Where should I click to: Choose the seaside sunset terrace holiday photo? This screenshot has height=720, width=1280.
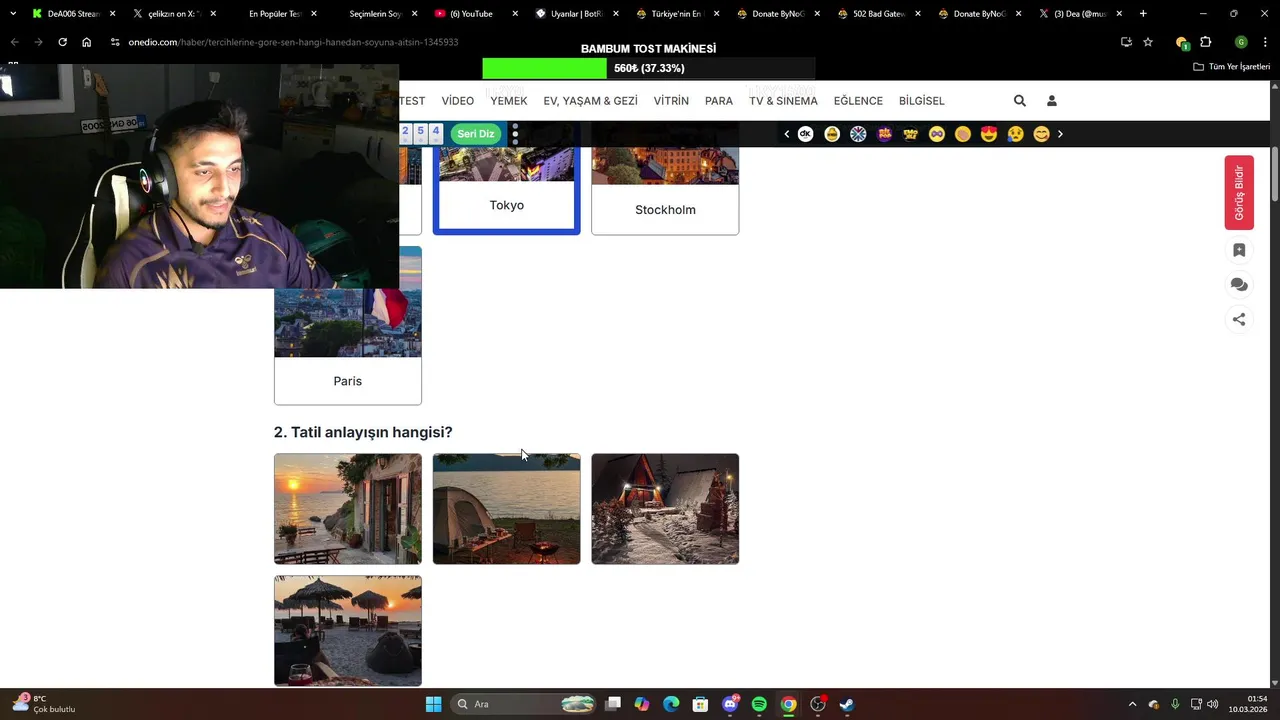[x=348, y=509]
